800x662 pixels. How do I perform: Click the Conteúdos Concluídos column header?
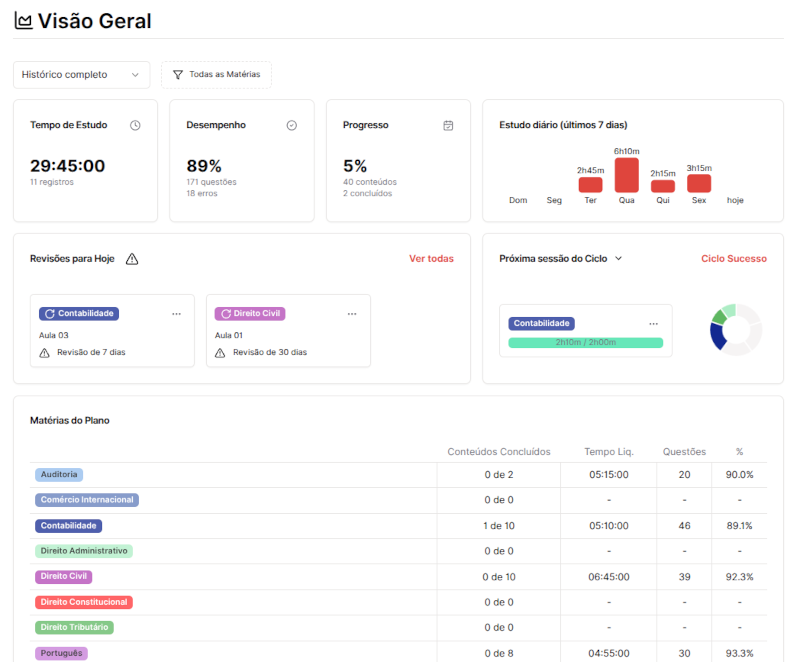pos(498,452)
